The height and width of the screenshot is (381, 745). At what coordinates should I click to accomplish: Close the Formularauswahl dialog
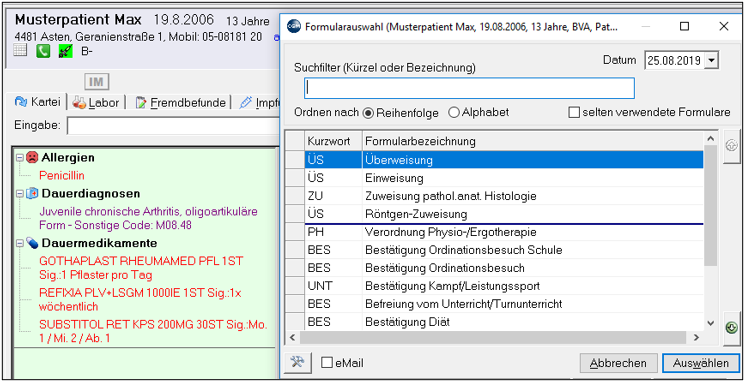pyautogui.click(x=724, y=27)
